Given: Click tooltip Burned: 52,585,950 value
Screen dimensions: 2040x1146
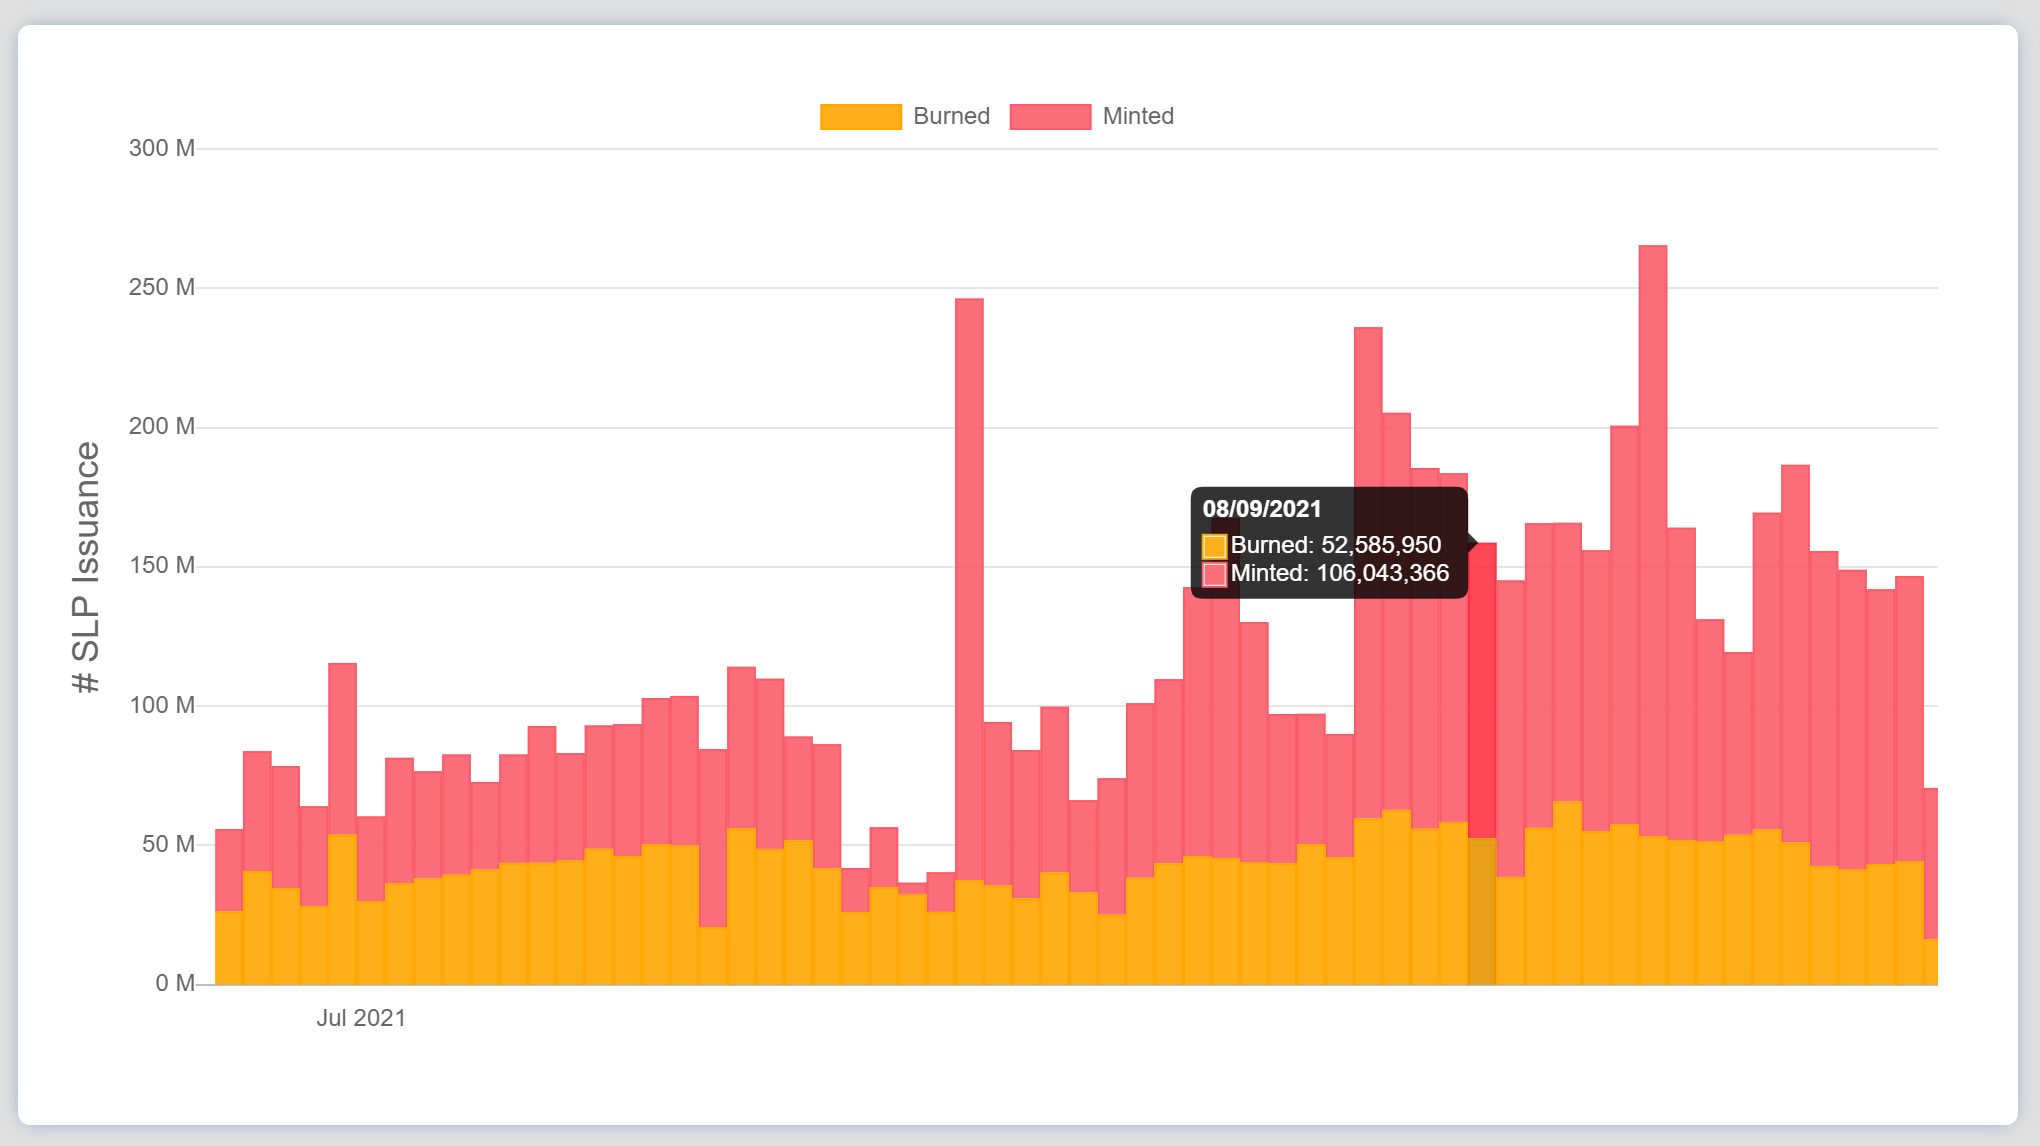Looking at the screenshot, I should coord(1336,545).
